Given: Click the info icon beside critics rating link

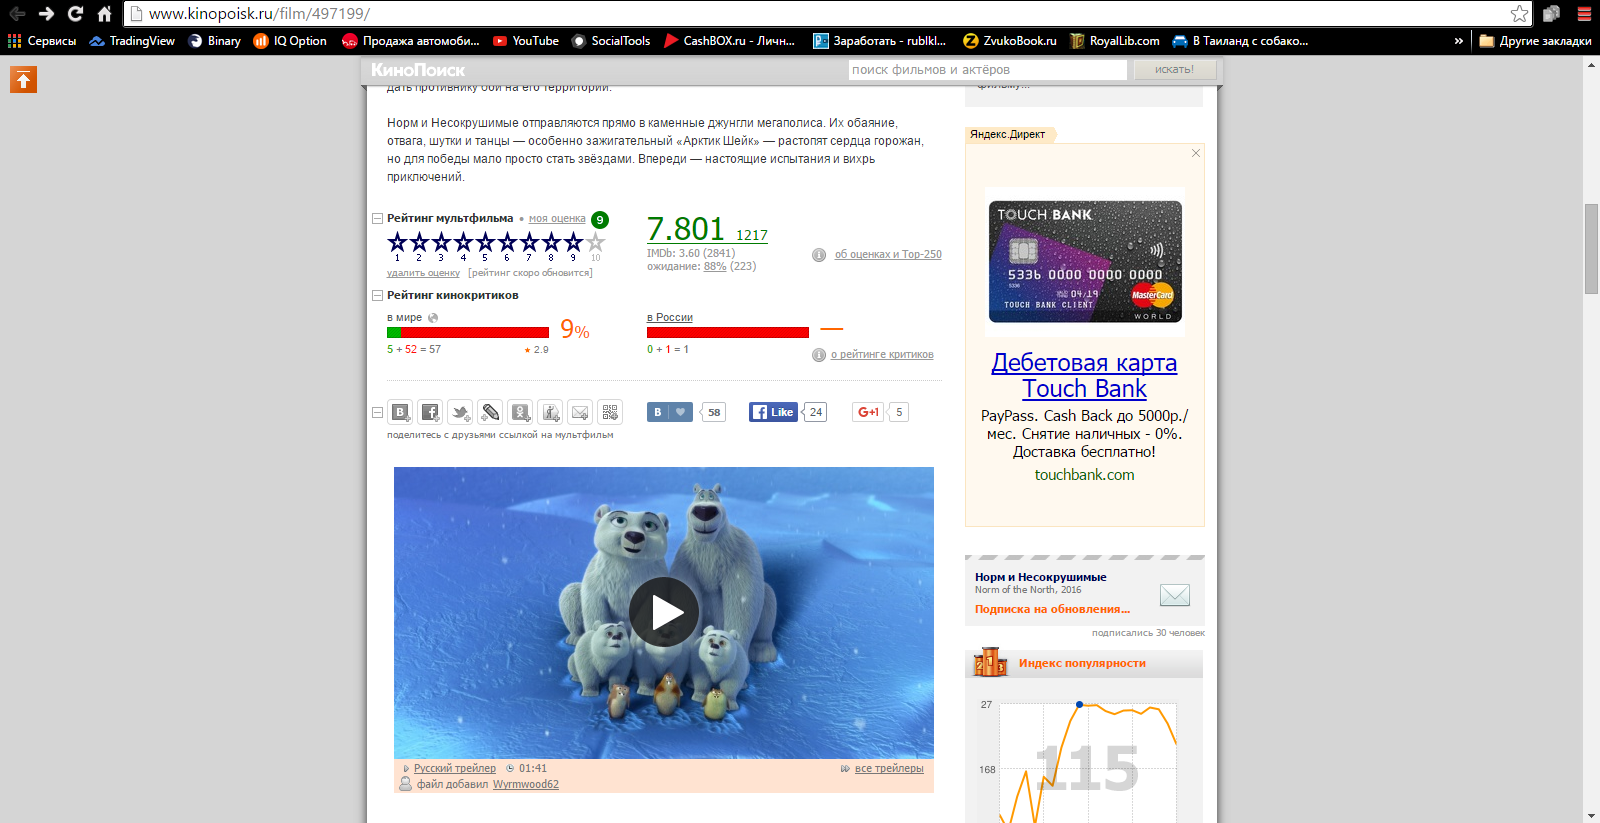Looking at the screenshot, I should click(818, 355).
